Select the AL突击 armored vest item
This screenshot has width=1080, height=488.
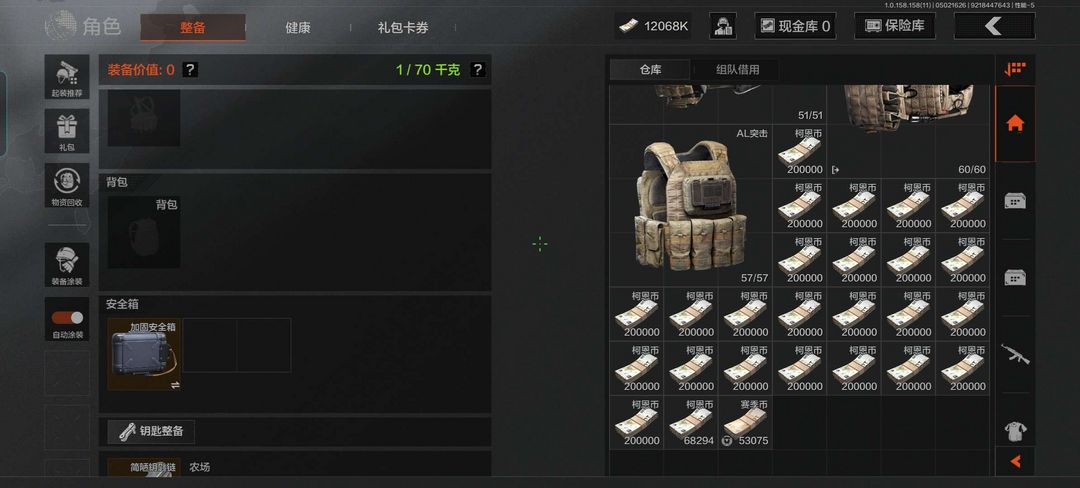click(690, 205)
